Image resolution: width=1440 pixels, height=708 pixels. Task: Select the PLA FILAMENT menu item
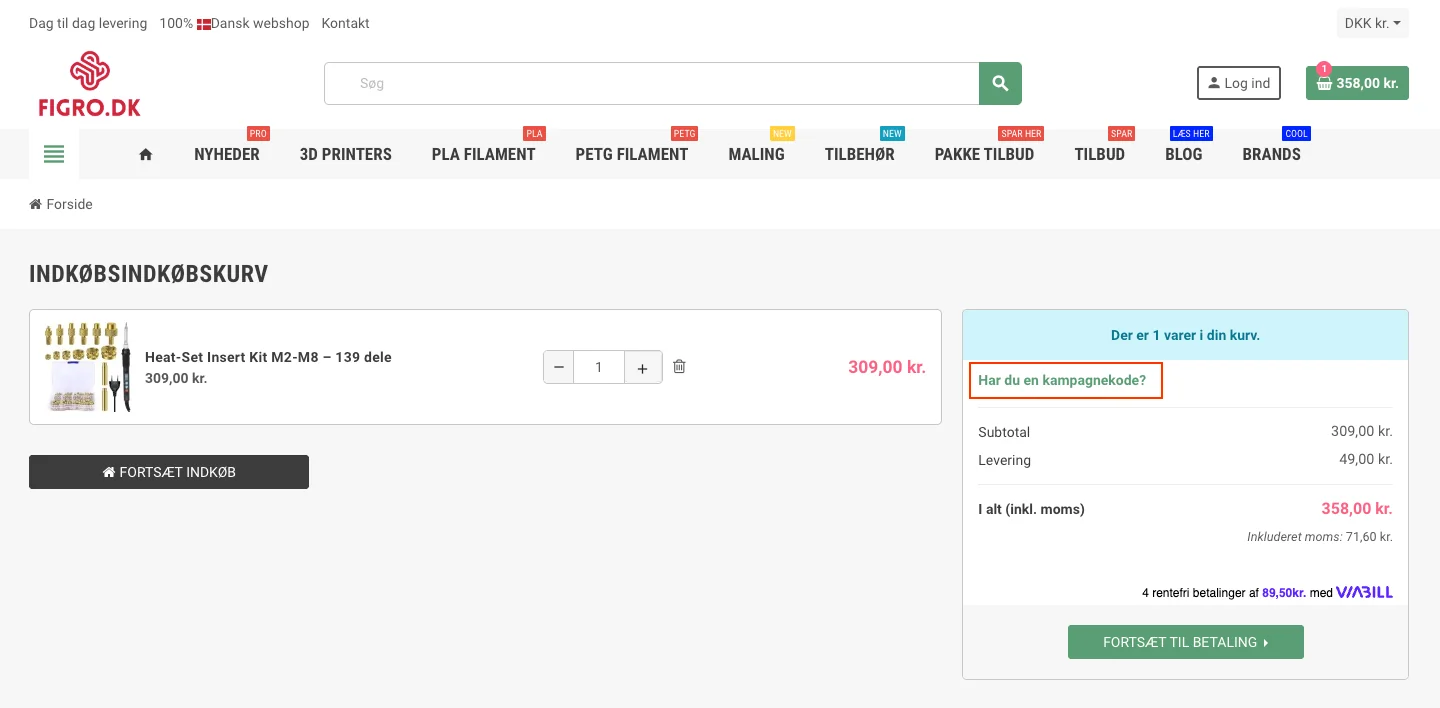(484, 154)
